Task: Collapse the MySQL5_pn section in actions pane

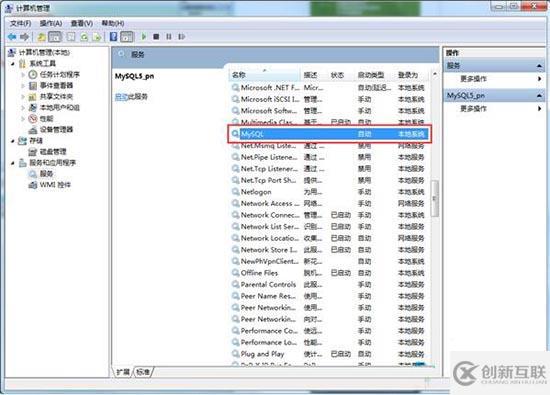Action: click(539, 96)
